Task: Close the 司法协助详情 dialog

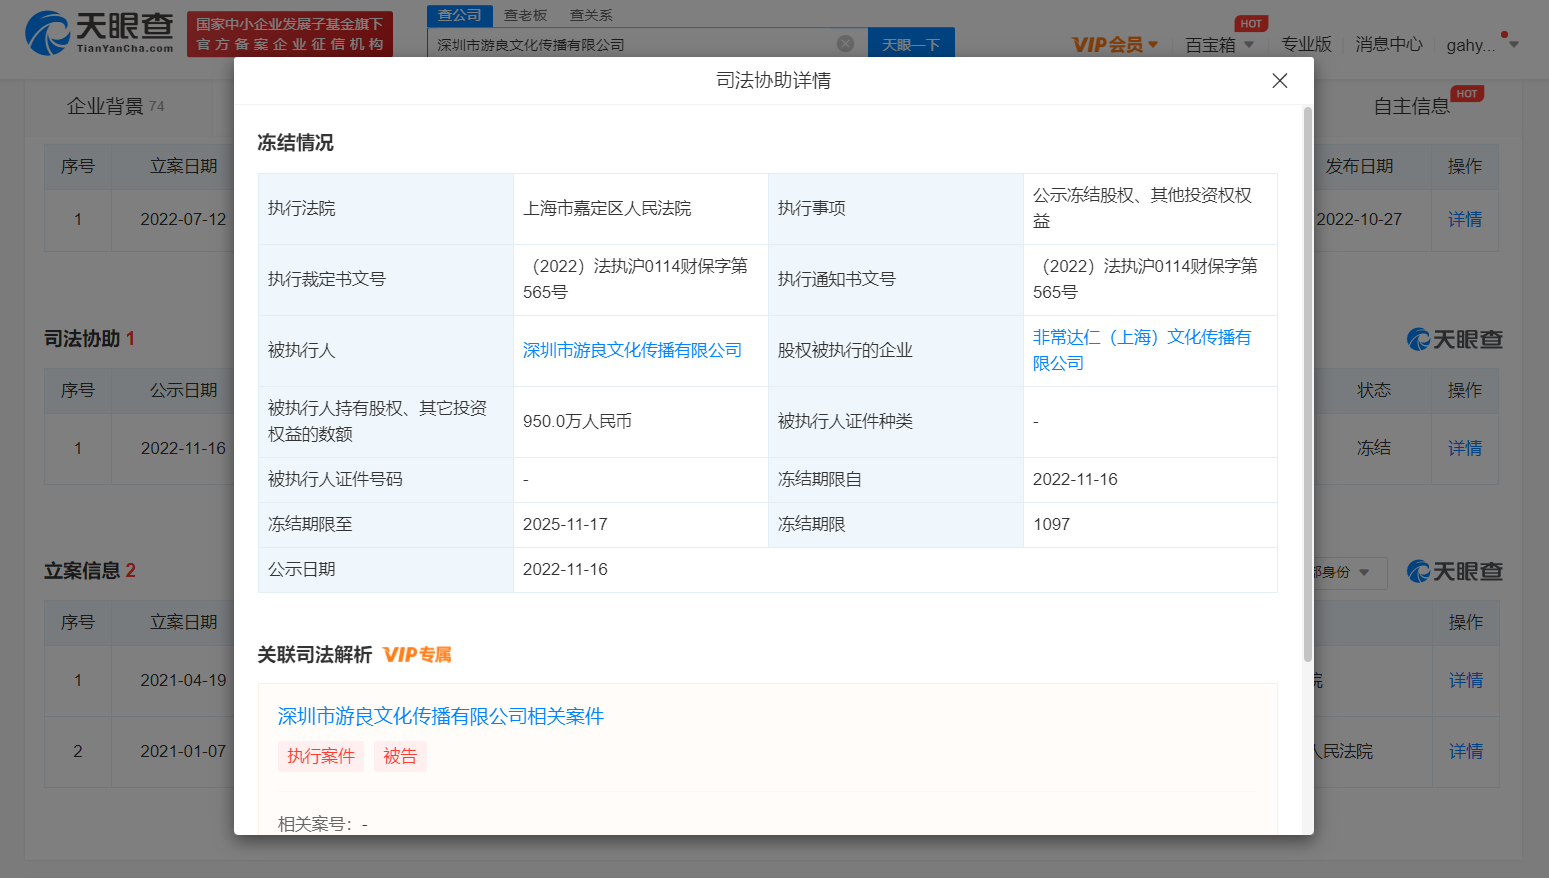Action: (1279, 81)
